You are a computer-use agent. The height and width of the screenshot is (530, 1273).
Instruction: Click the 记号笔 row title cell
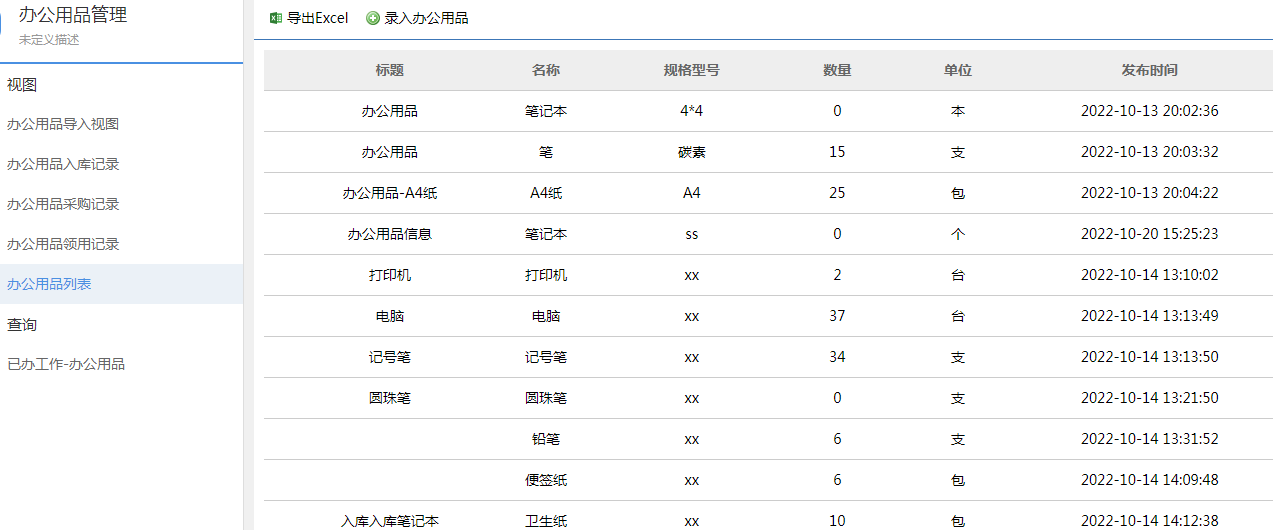[x=390, y=357]
